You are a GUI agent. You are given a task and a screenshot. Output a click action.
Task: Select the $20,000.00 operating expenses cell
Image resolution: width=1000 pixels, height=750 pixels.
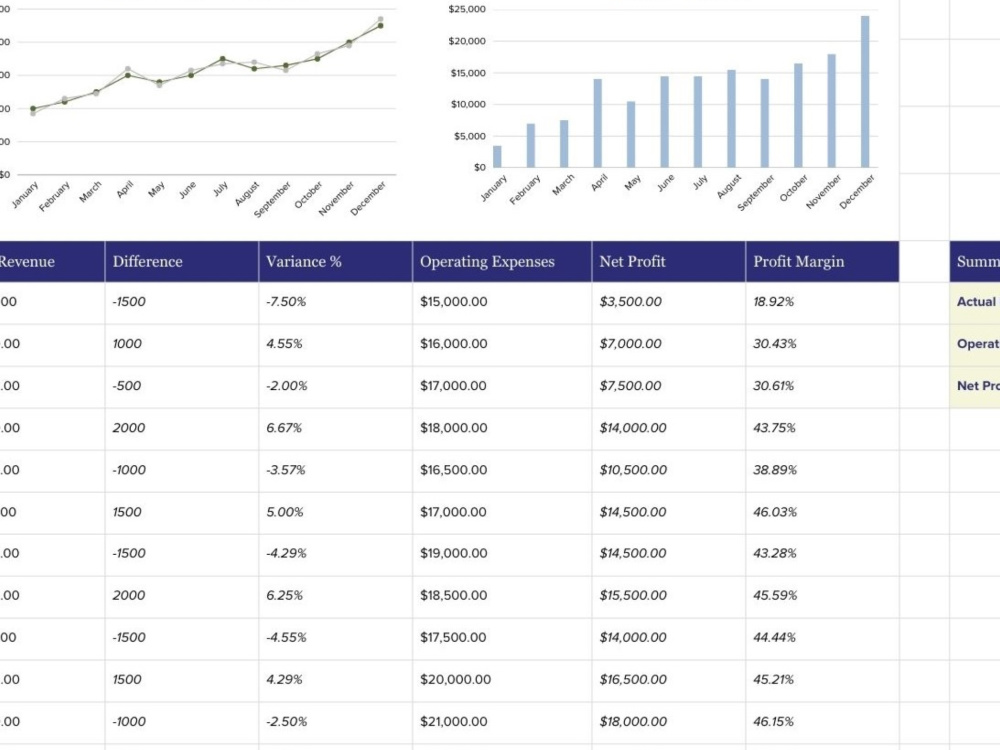(x=502, y=680)
